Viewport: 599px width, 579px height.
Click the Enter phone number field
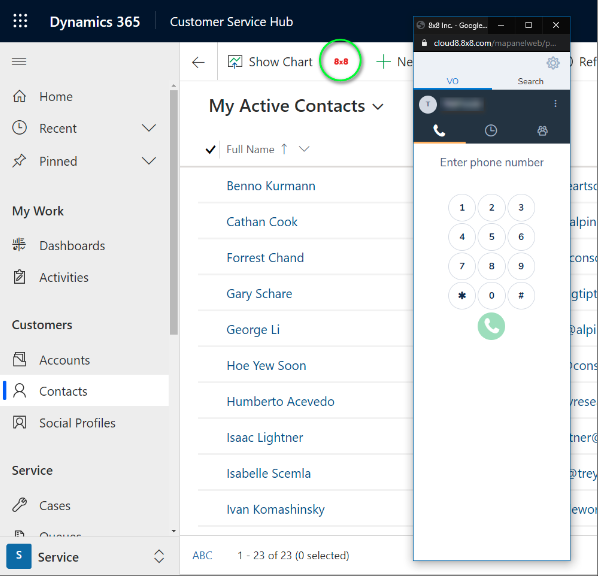[x=492, y=162]
